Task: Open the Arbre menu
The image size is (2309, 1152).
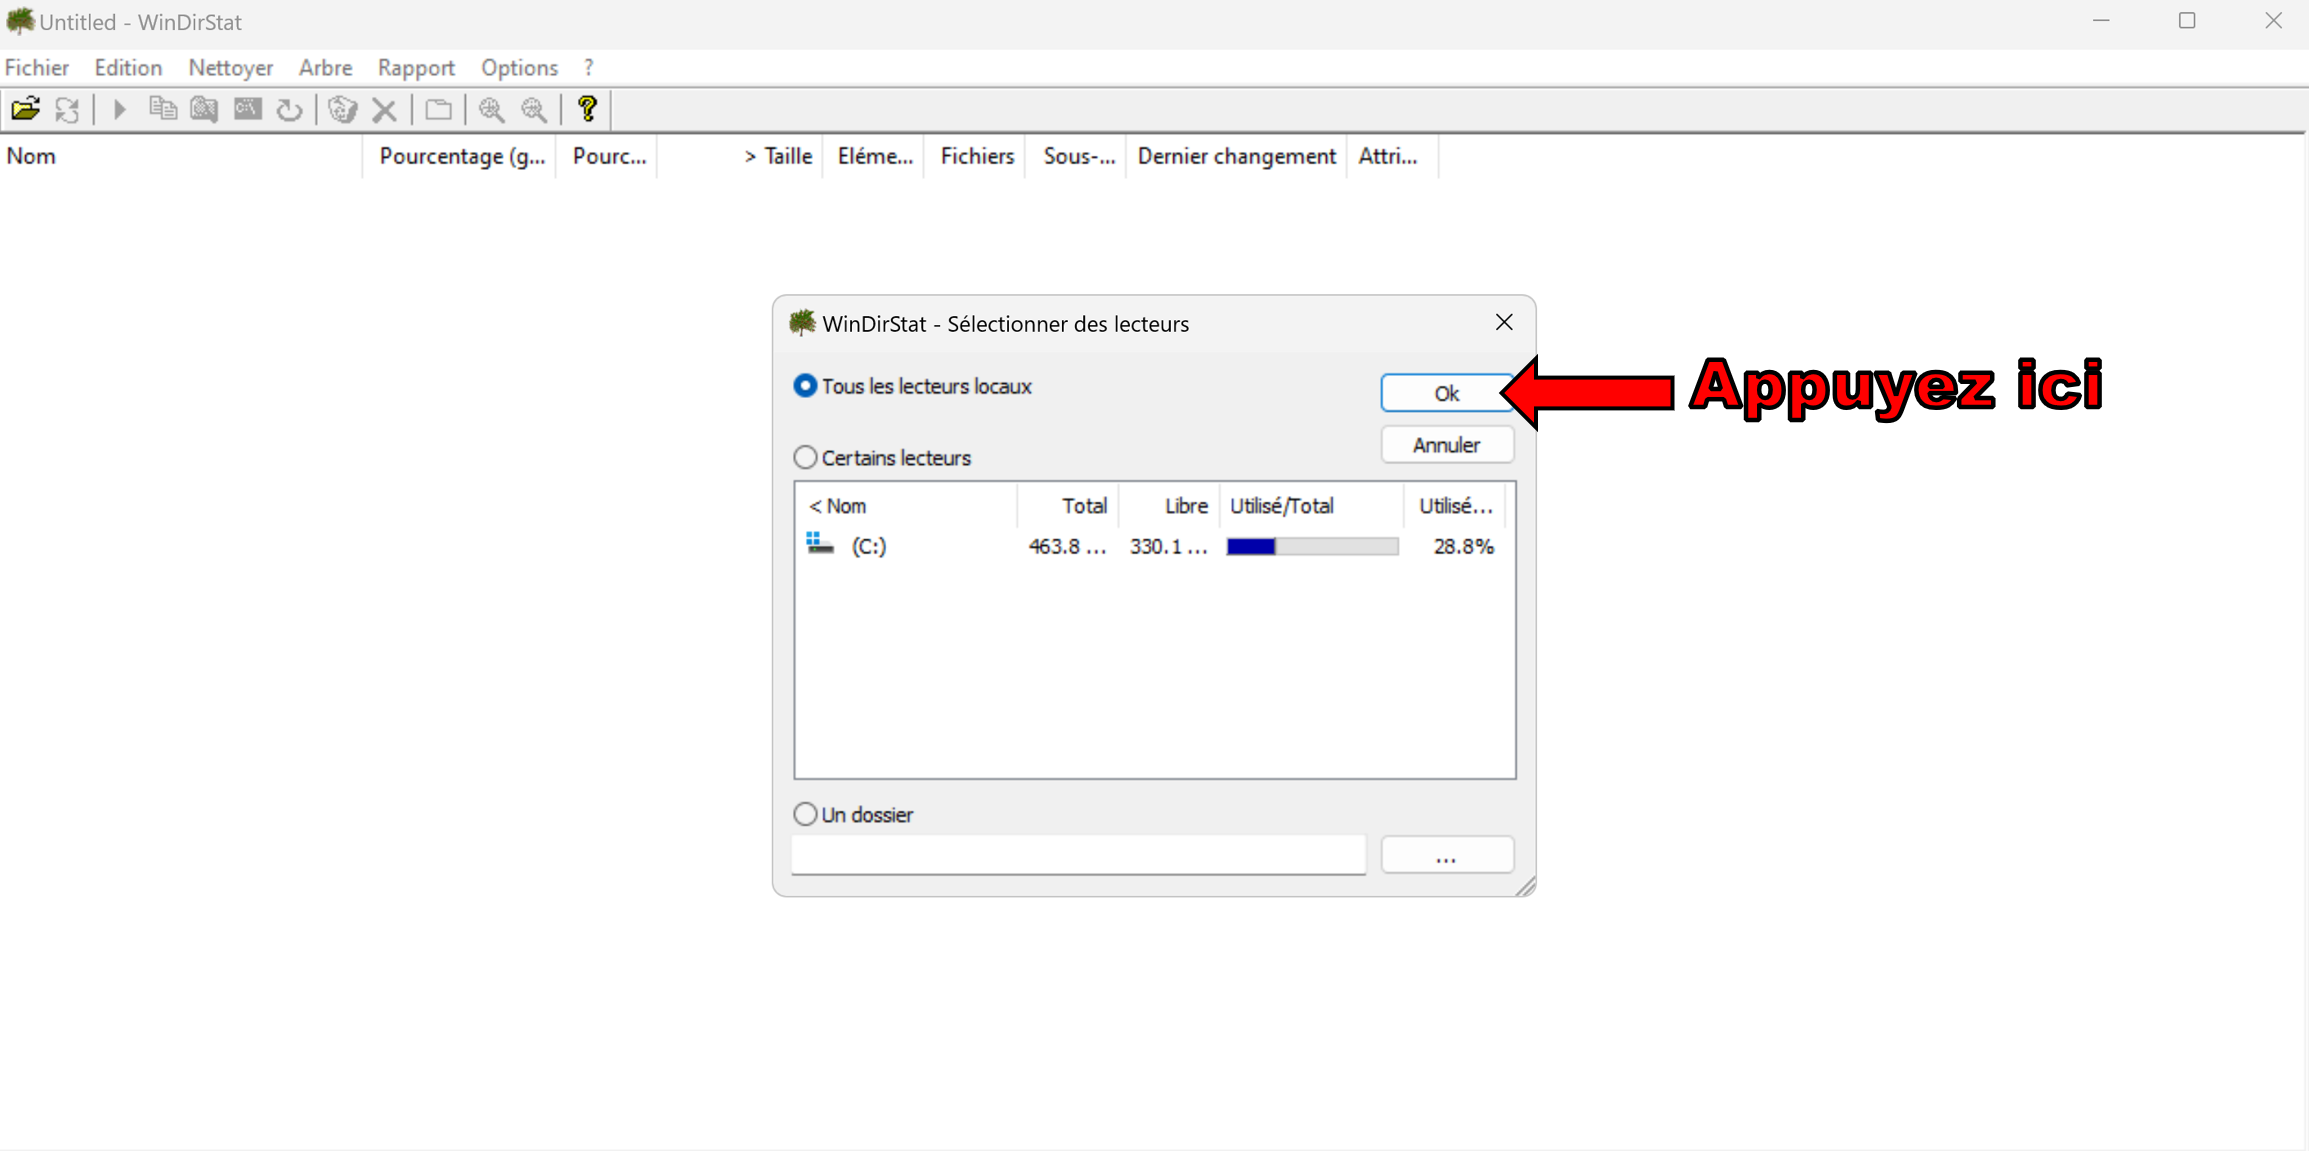Action: [x=325, y=67]
